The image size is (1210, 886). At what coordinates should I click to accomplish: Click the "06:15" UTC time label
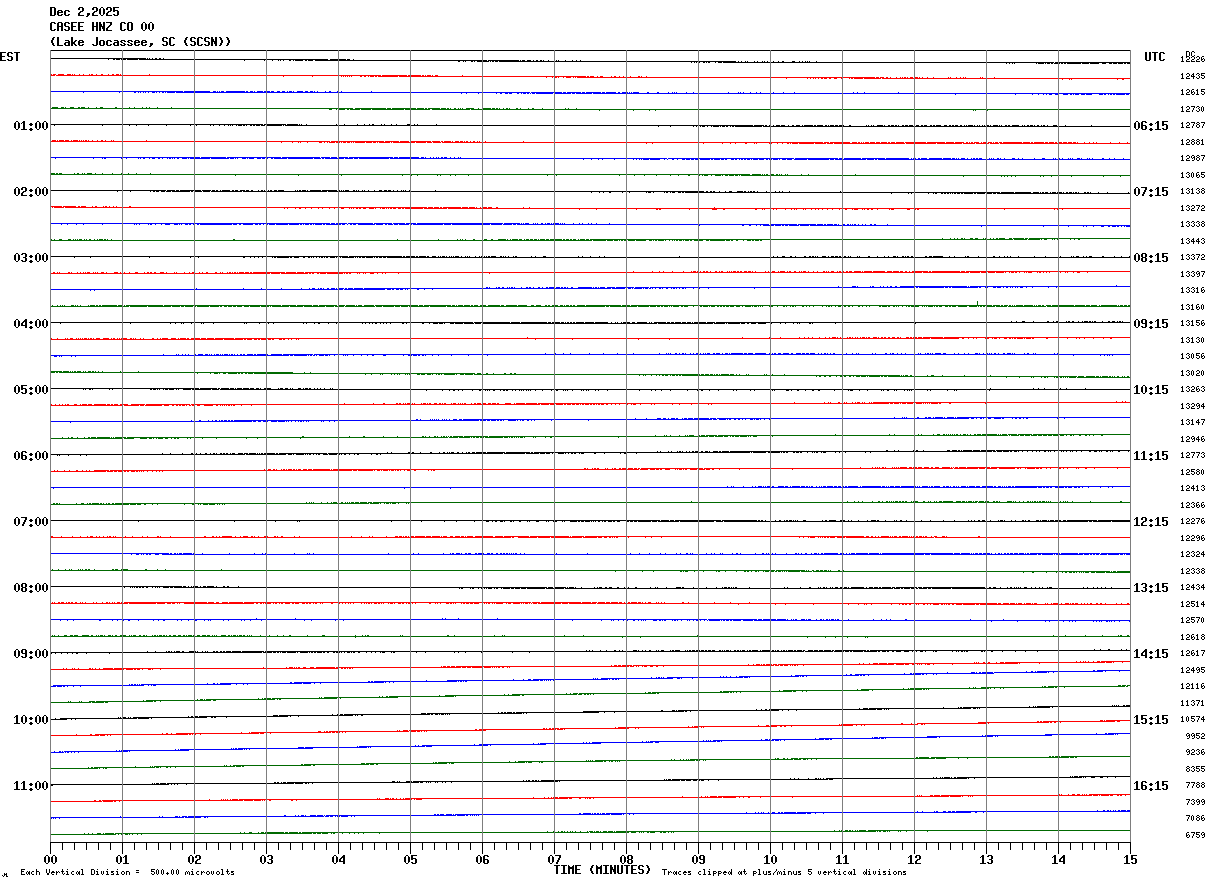tap(1151, 126)
